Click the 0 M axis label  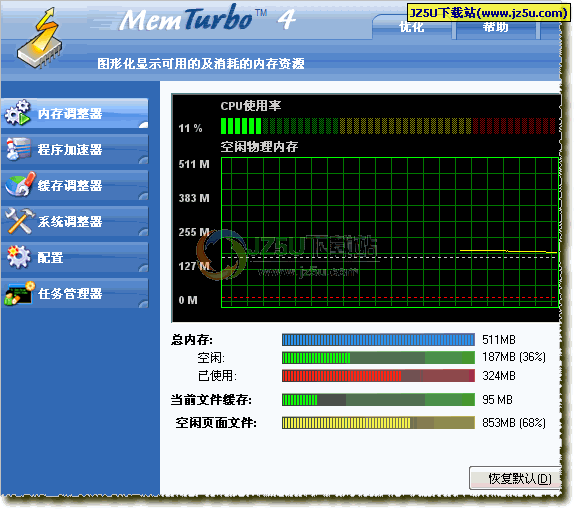tap(188, 300)
